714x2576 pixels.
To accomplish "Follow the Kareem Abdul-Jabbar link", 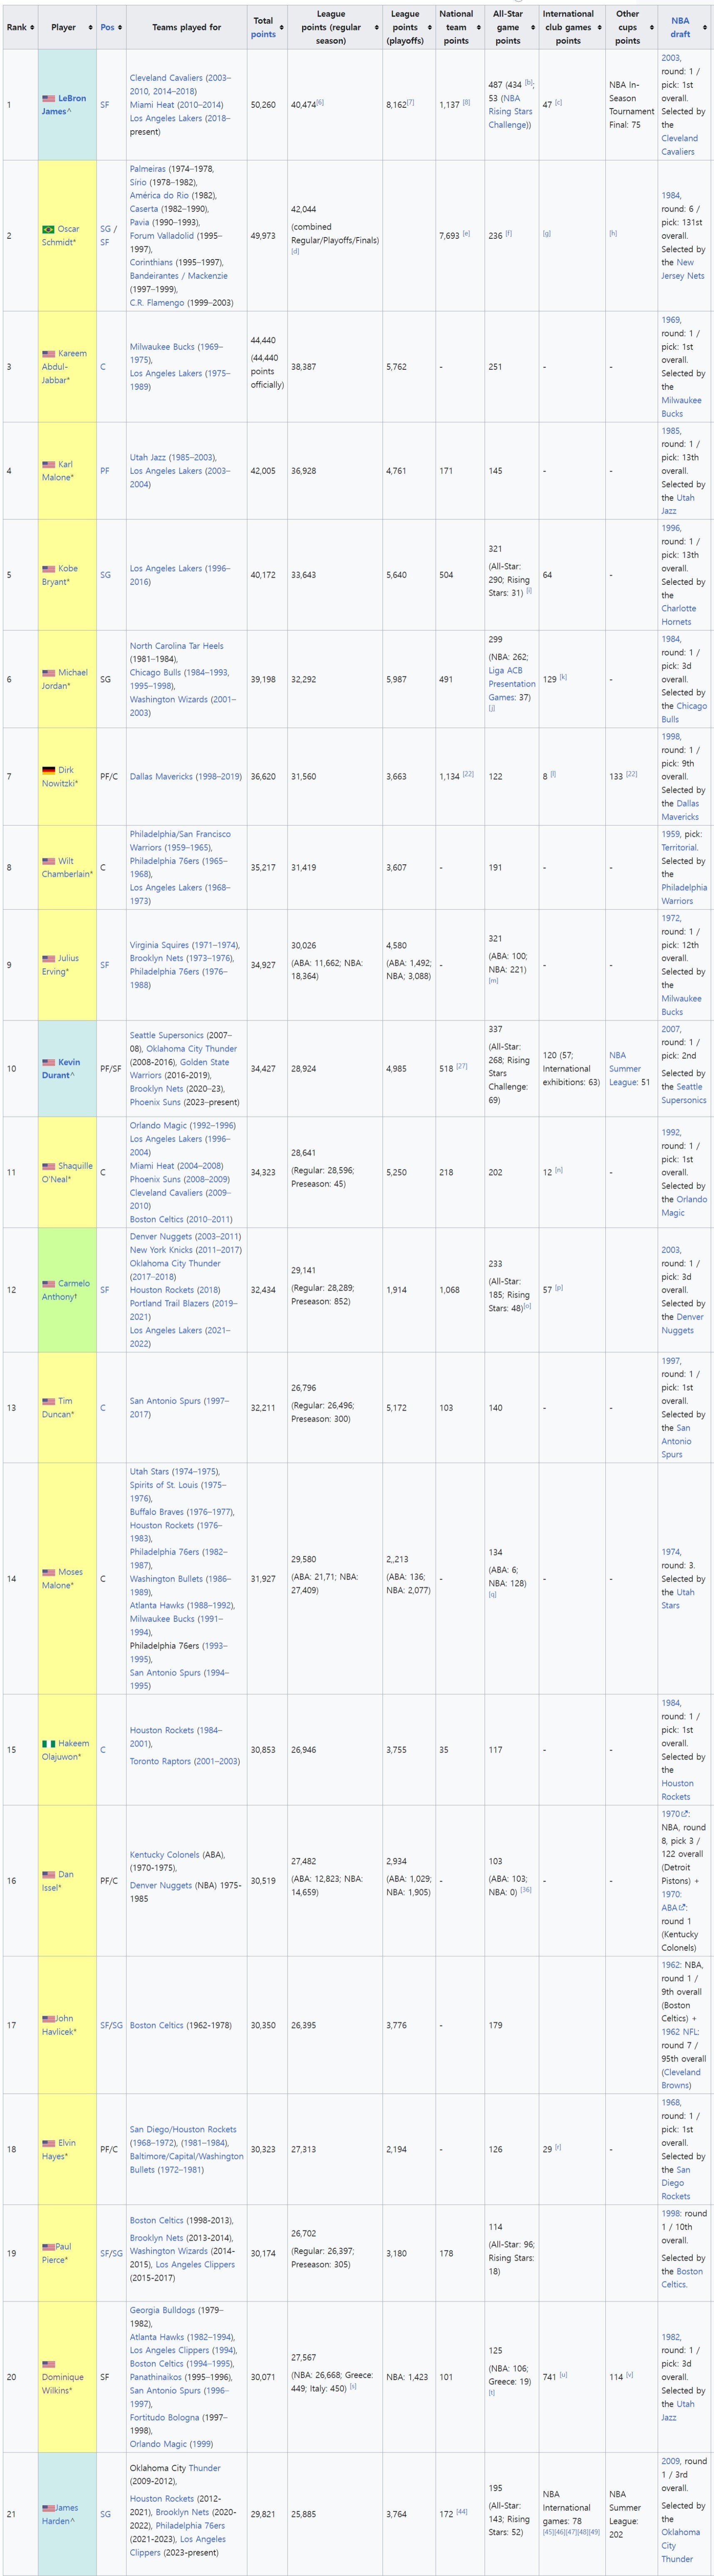I will [64, 367].
